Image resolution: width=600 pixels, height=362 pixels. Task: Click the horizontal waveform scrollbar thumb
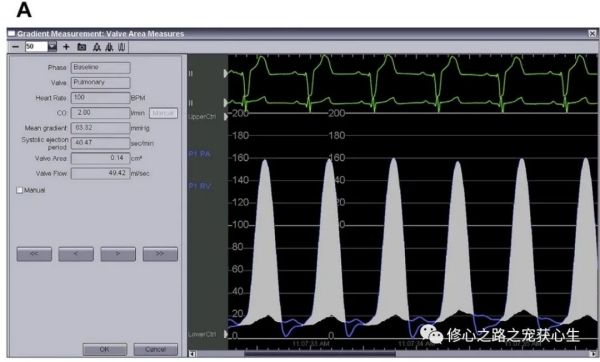point(320,354)
